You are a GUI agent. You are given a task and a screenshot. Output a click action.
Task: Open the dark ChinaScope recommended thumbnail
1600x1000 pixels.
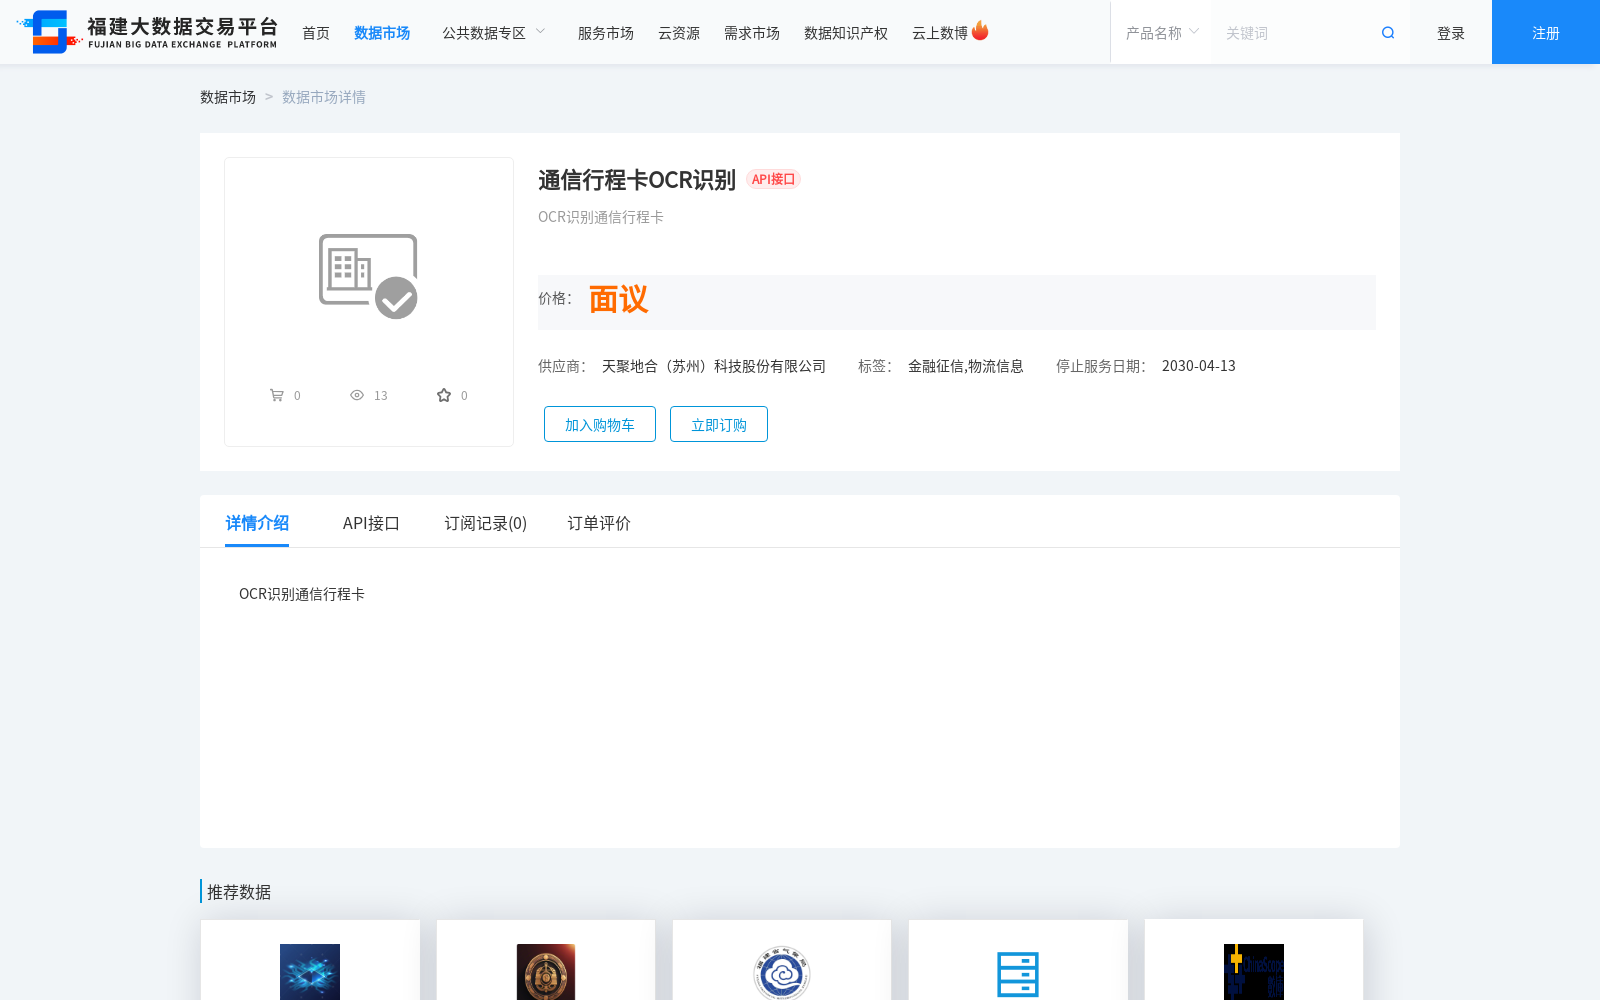[x=1254, y=971]
